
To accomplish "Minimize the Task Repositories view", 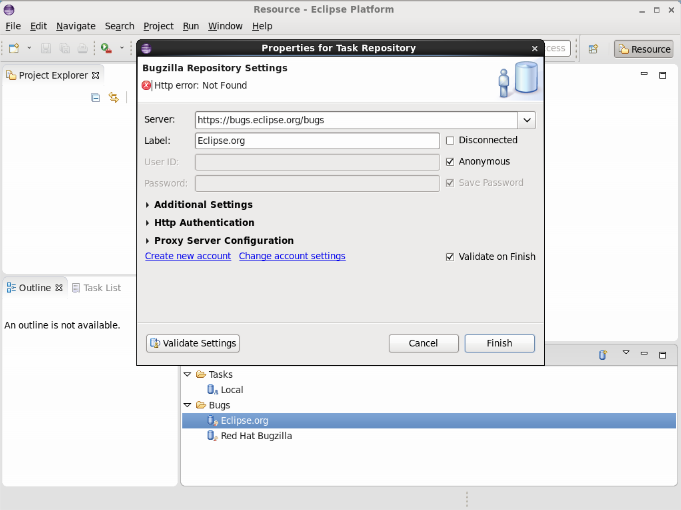I will [644, 354].
